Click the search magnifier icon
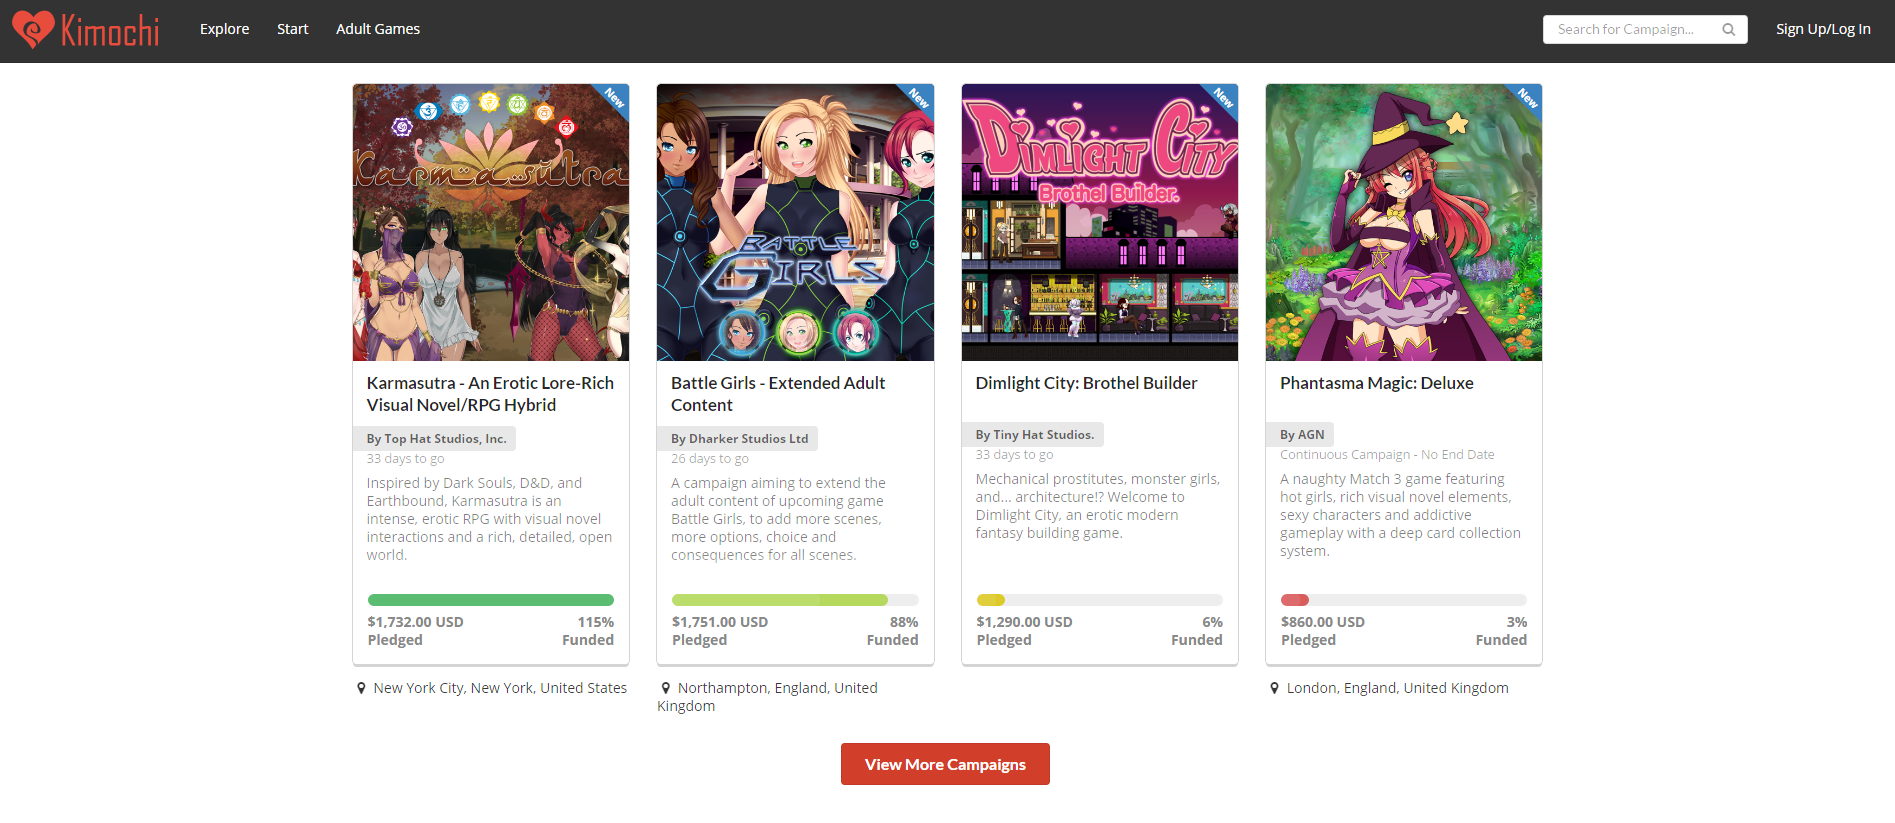This screenshot has height=823, width=1895. tap(1728, 30)
